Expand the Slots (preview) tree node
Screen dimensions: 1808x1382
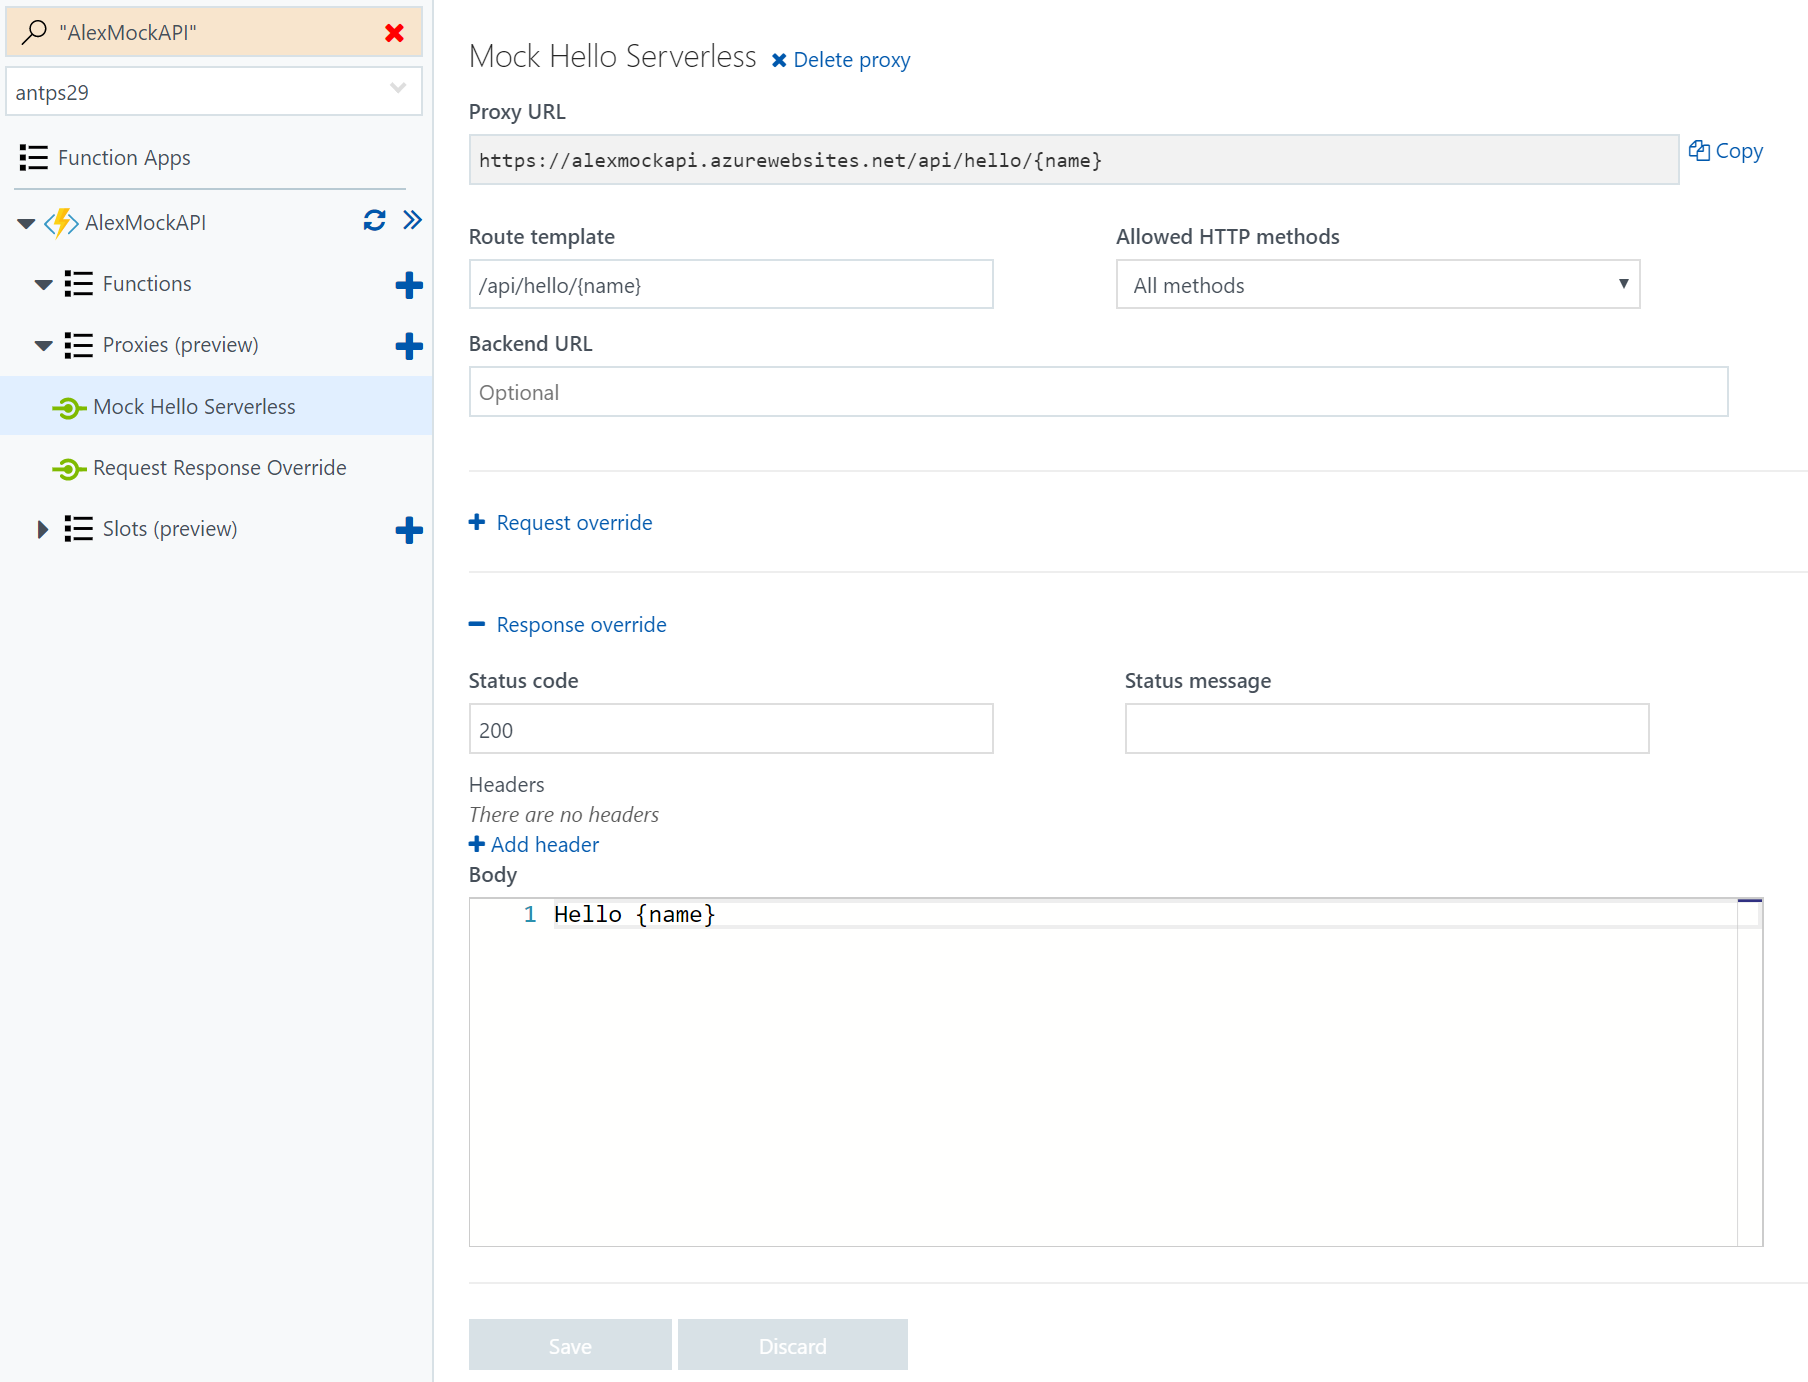point(42,529)
